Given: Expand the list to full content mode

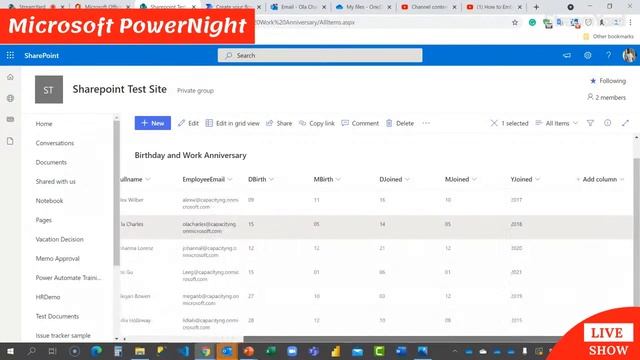Looking at the screenshot, I should [625, 123].
